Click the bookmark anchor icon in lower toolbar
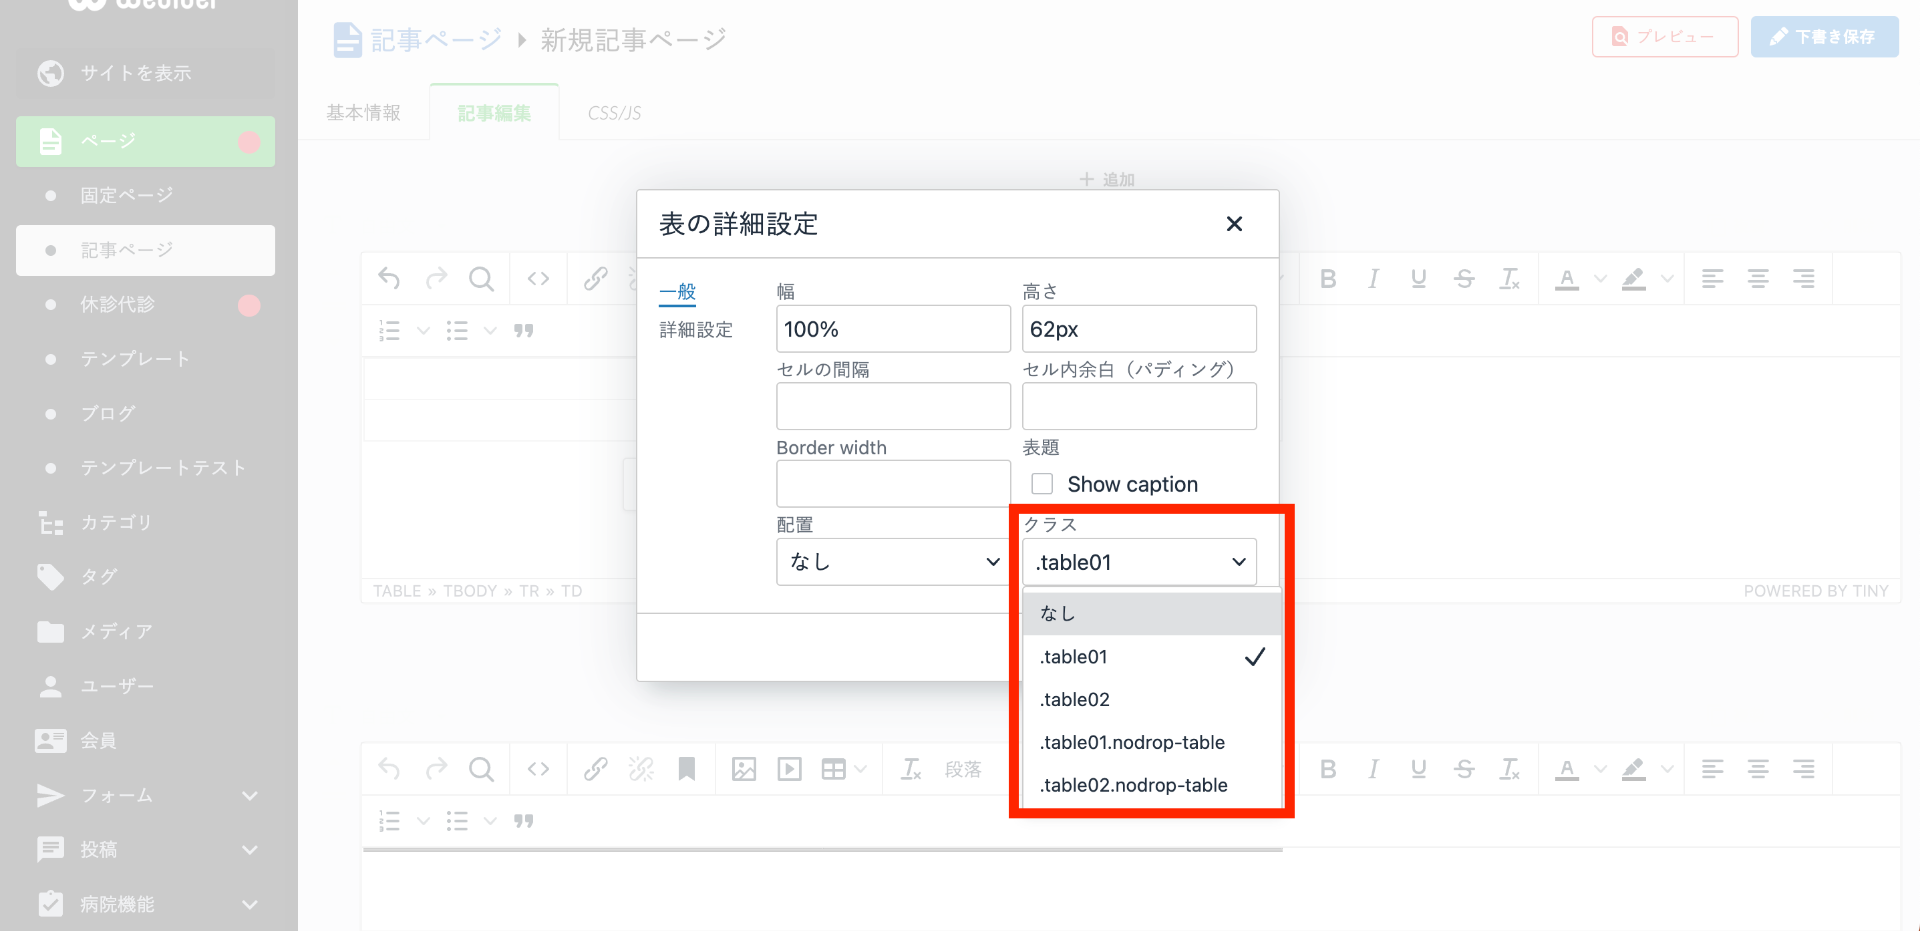This screenshot has width=1920, height=931. (x=687, y=769)
